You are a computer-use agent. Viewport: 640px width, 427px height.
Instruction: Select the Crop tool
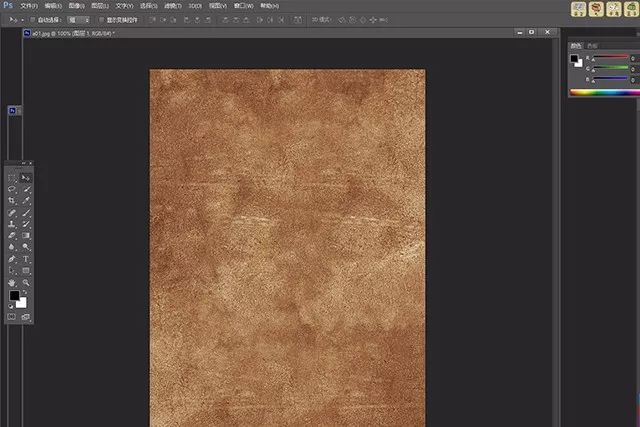[12, 201]
